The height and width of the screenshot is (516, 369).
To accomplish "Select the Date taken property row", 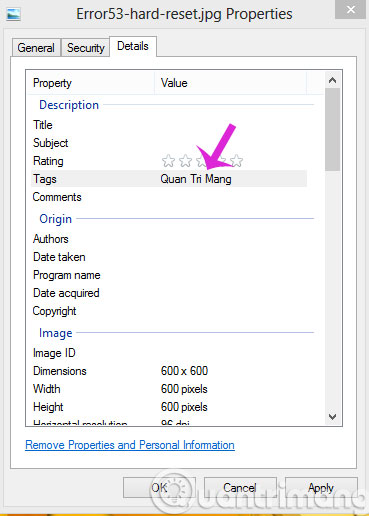I will [170, 257].
